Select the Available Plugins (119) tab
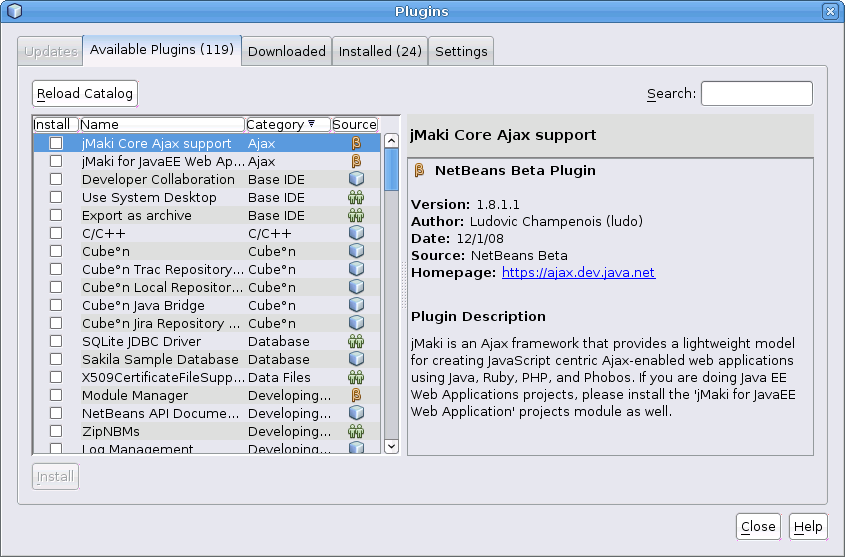This screenshot has width=845, height=557. pyautogui.click(x=162, y=50)
